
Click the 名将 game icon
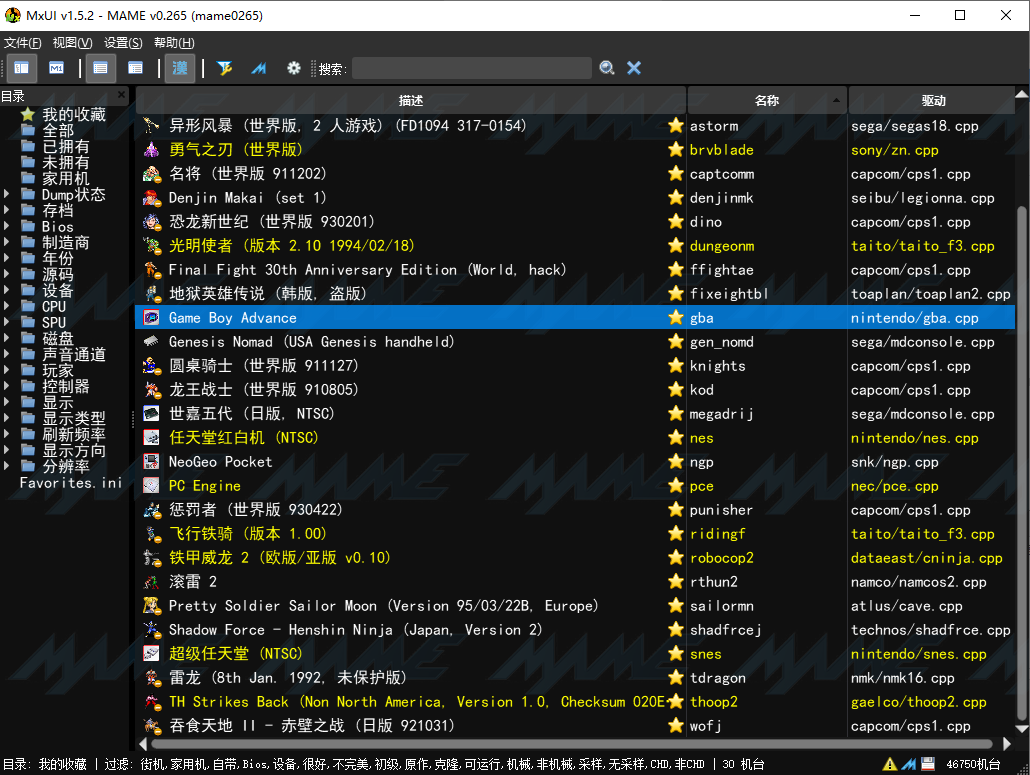tap(152, 174)
